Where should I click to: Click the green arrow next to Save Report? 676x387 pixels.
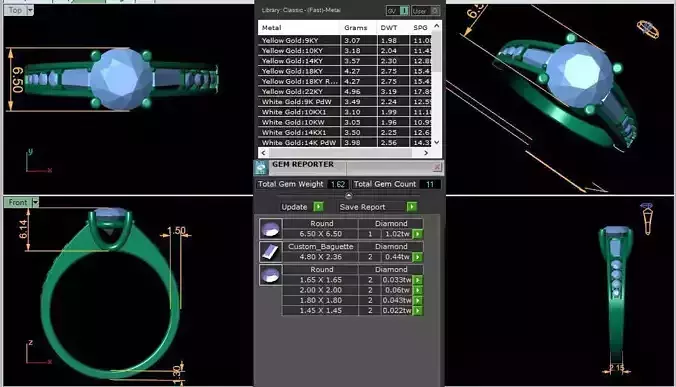tap(412, 207)
